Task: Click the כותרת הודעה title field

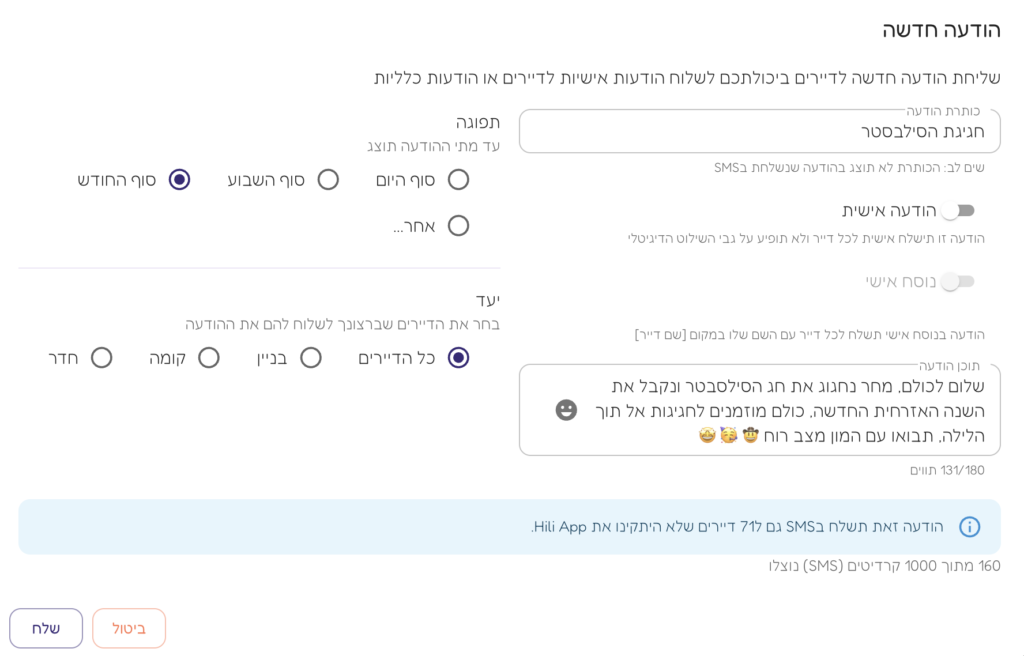Action: (x=759, y=132)
